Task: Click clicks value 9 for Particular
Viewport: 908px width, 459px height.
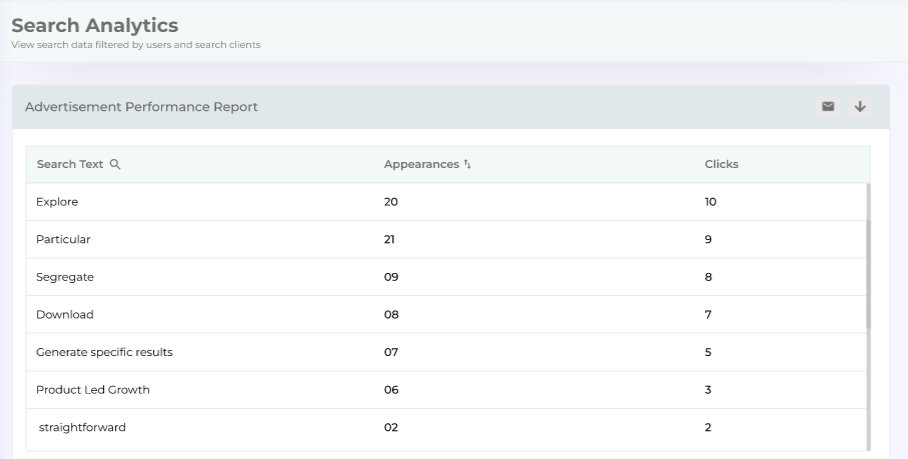Action: (x=708, y=240)
